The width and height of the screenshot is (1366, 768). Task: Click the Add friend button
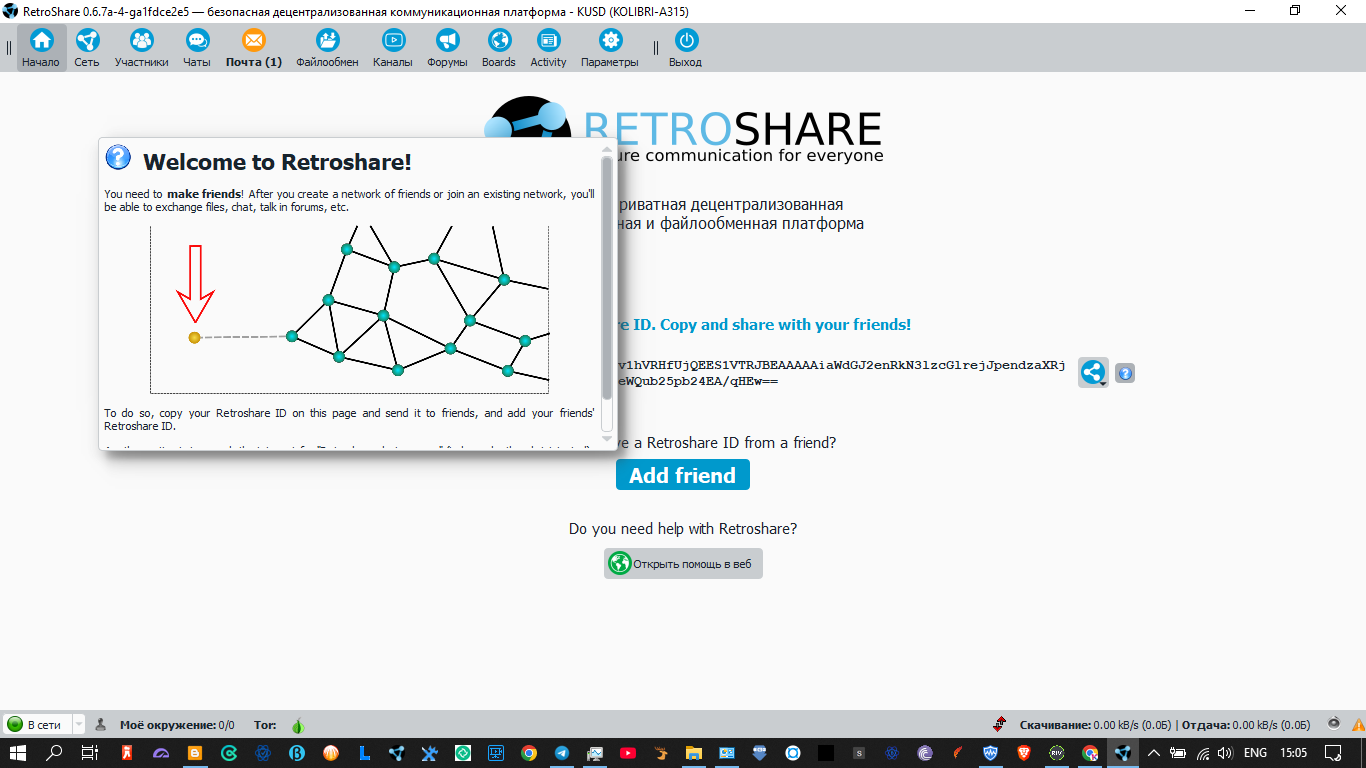683,475
